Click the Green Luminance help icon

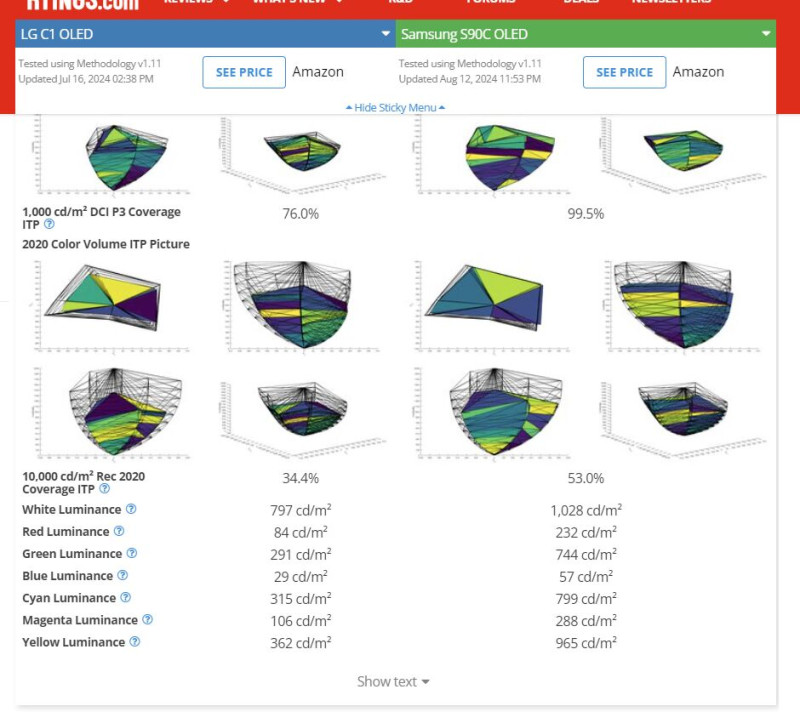(x=132, y=553)
